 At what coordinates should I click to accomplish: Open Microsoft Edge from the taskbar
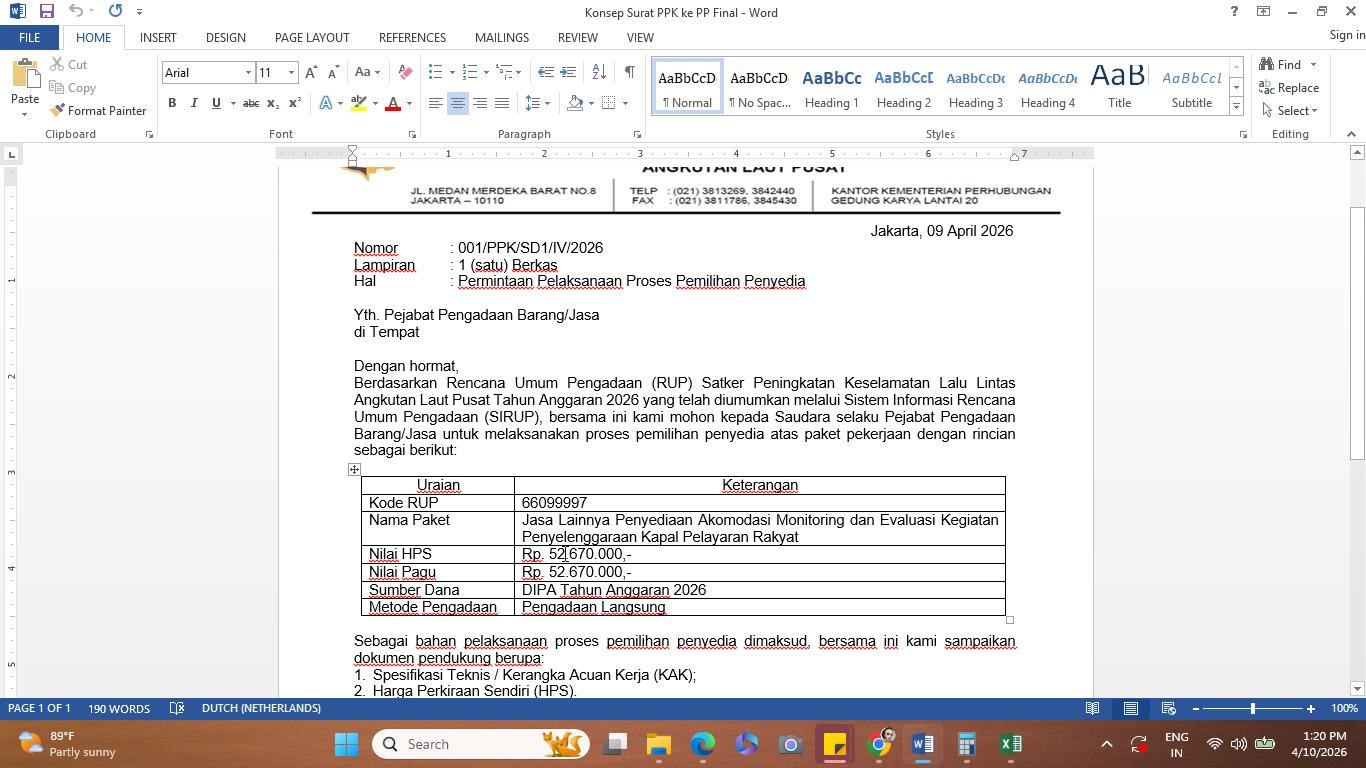click(x=703, y=744)
